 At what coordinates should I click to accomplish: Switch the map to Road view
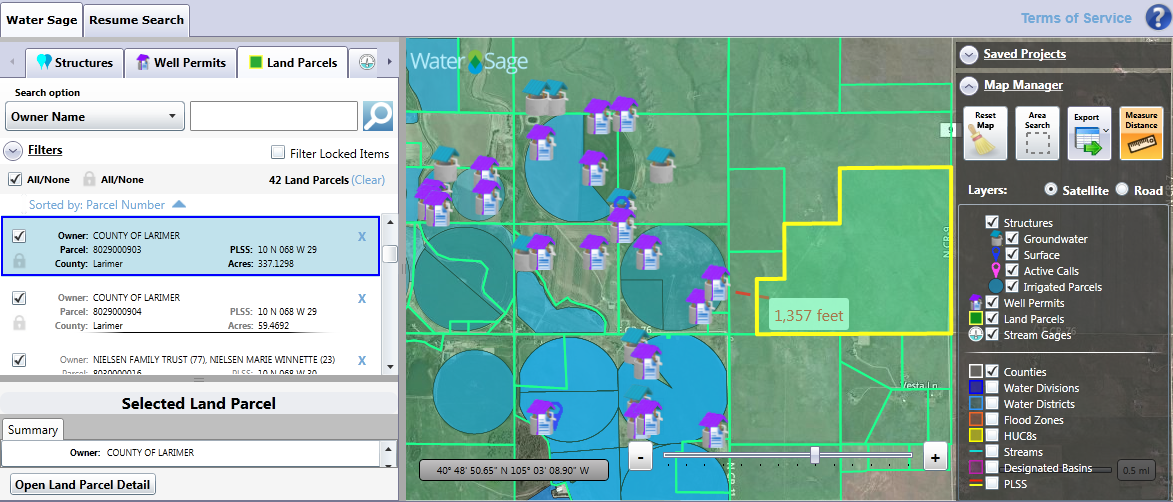(1122, 190)
